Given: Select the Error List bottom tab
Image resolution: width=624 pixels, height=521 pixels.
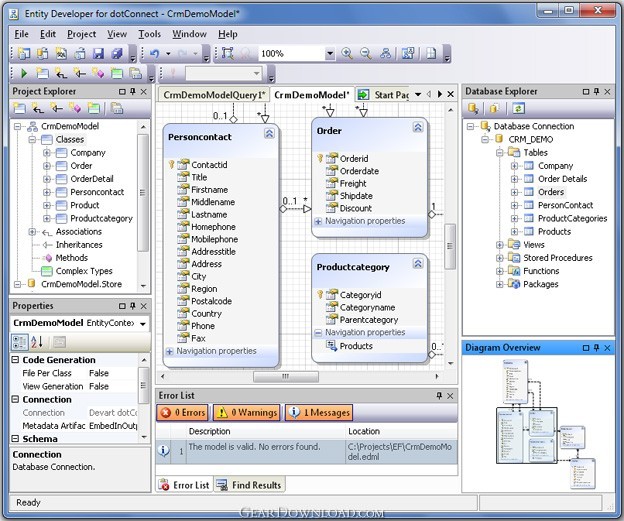Looking at the screenshot, I should 184,485.
